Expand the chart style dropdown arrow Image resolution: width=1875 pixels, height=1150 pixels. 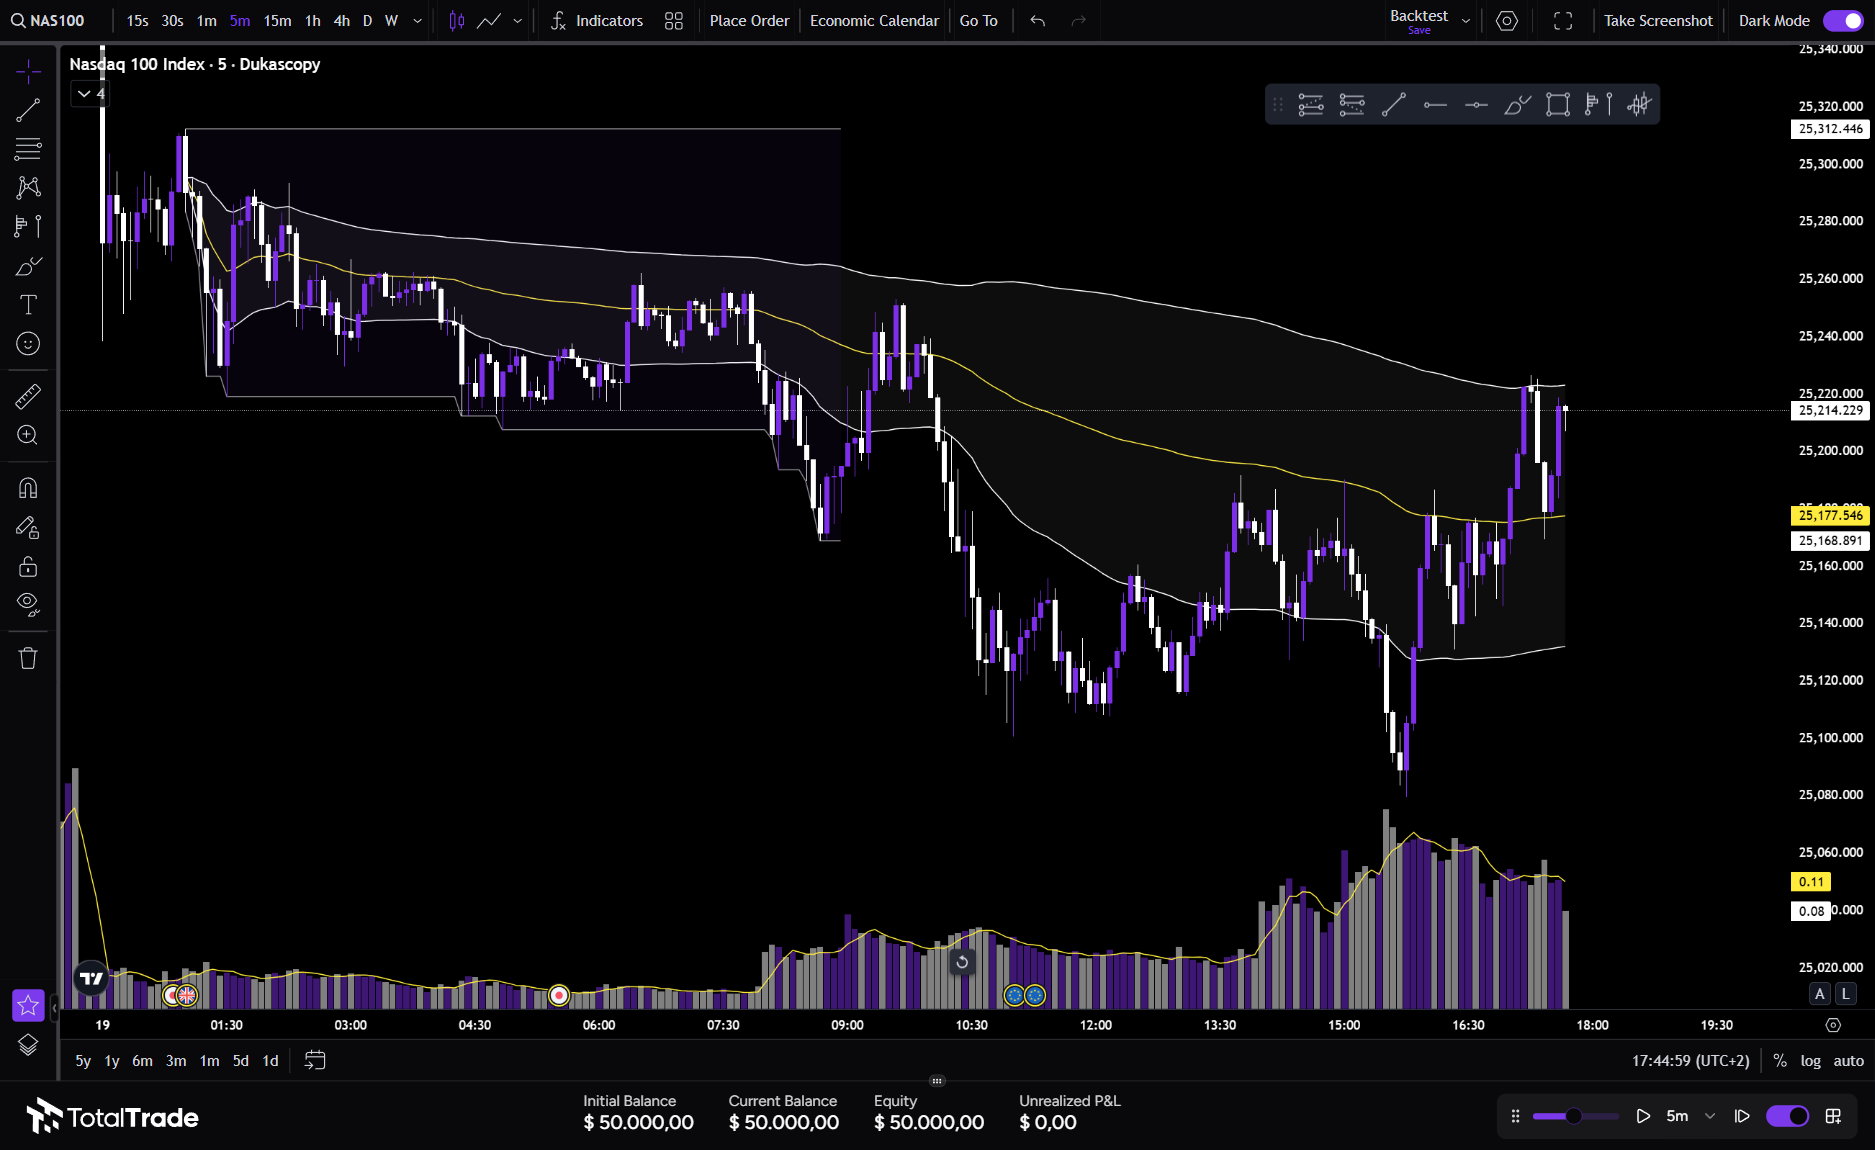pos(517,20)
